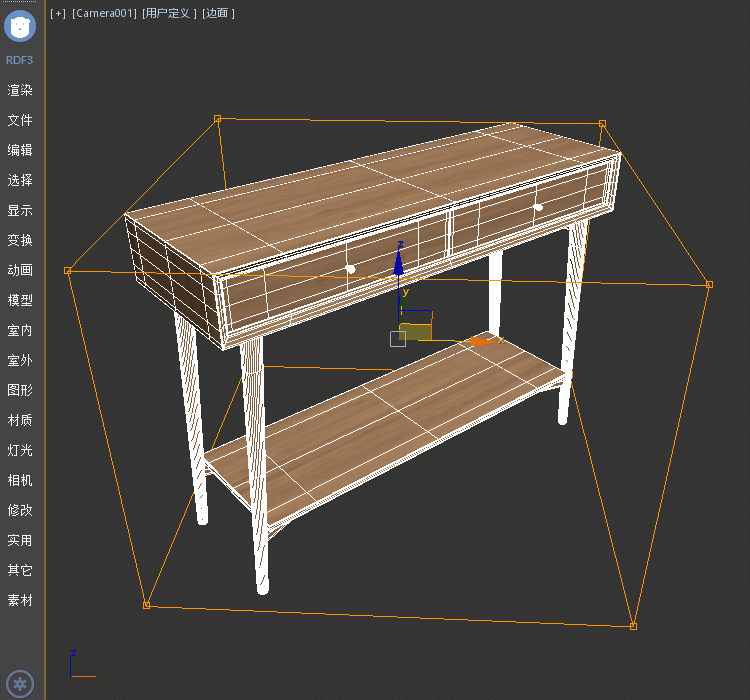Open the 渲染 menu in the sidebar
This screenshot has height=700, width=750.
pos(20,90)
